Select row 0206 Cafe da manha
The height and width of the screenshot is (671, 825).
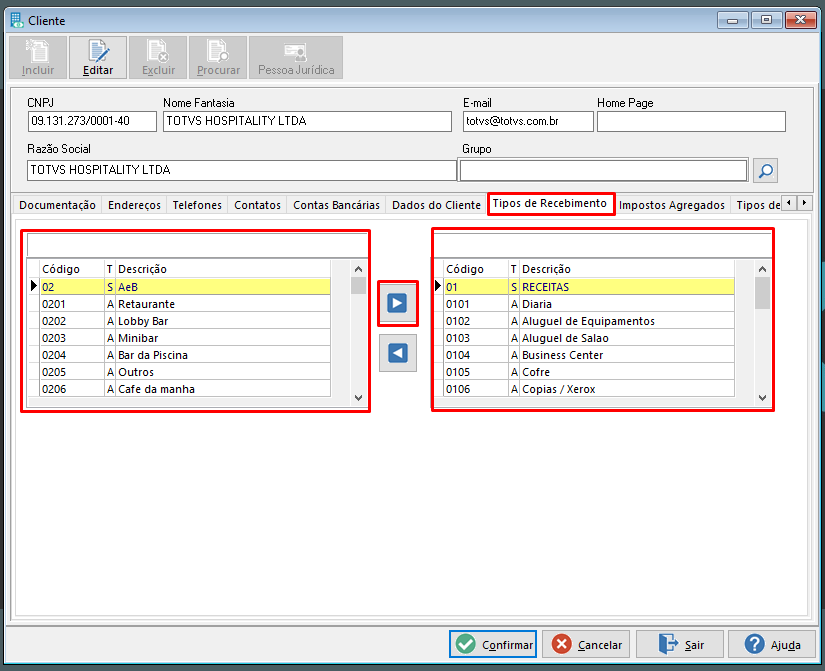pos(185,389)
